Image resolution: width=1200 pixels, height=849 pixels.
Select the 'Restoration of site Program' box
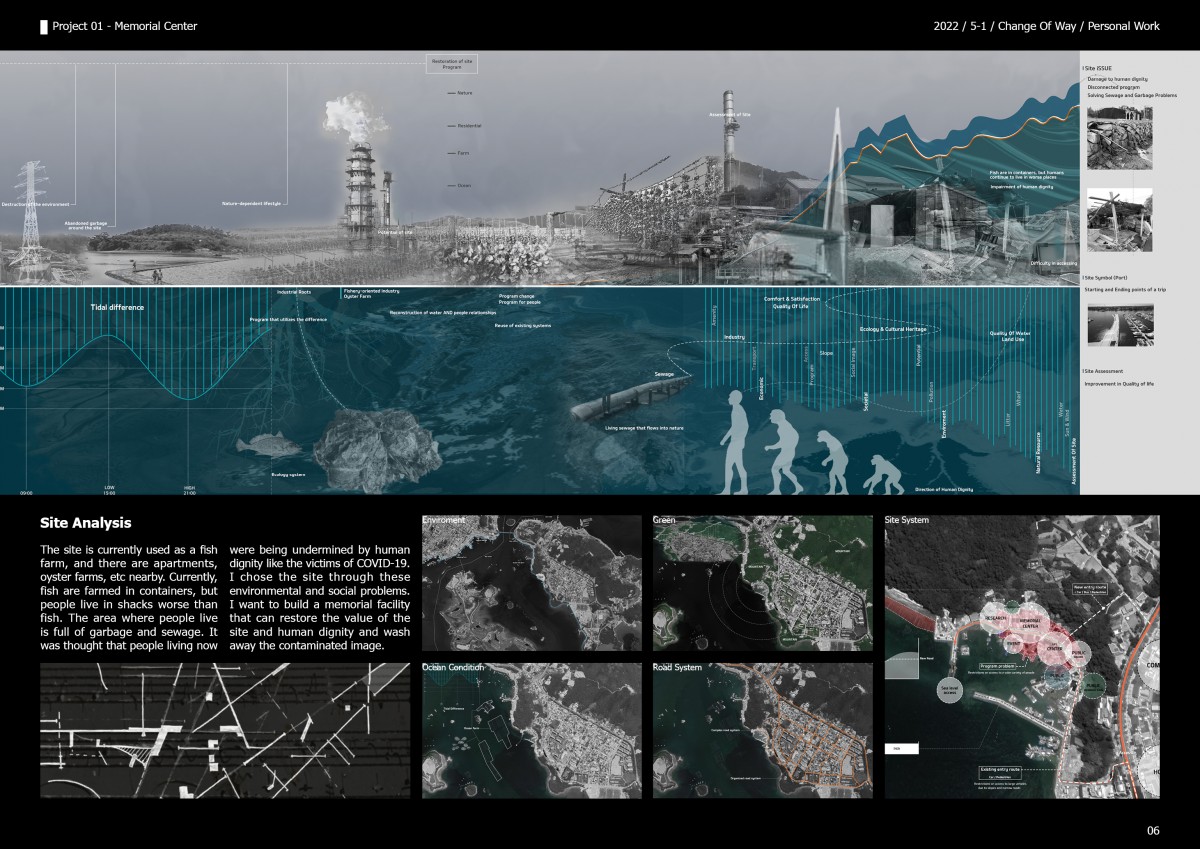click(452, 63)
